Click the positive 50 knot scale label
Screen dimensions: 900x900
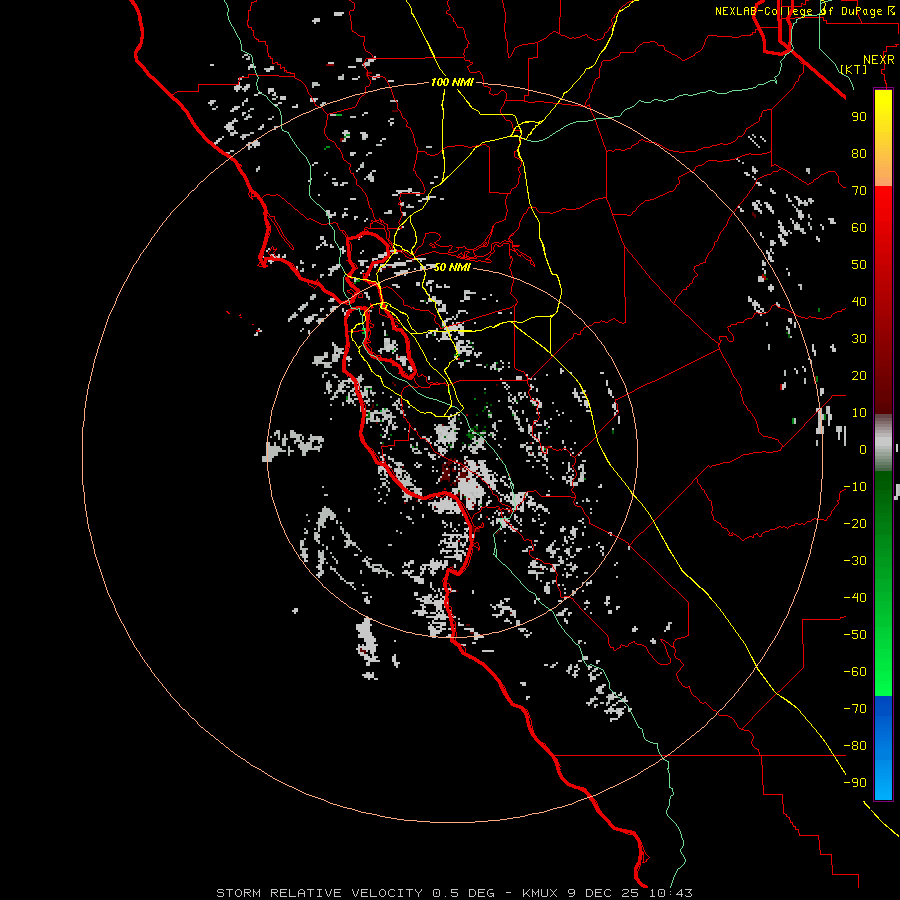(859, 265)
